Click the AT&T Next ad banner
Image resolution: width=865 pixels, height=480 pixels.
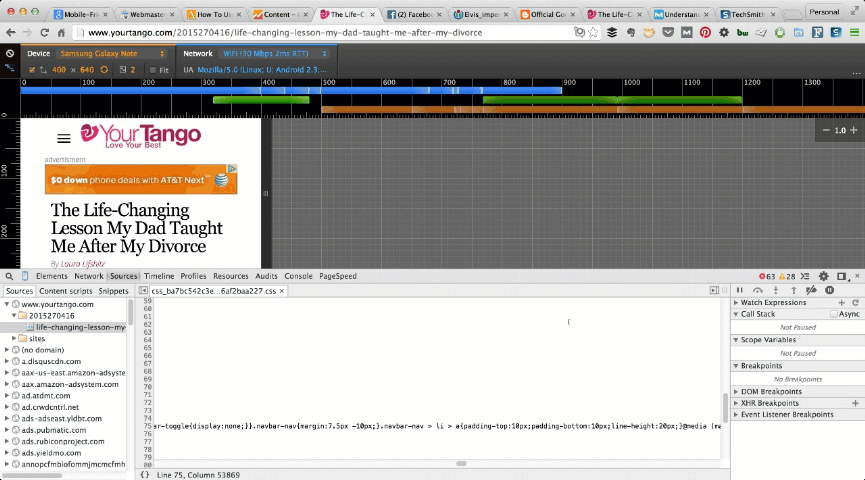pos(141,180)
